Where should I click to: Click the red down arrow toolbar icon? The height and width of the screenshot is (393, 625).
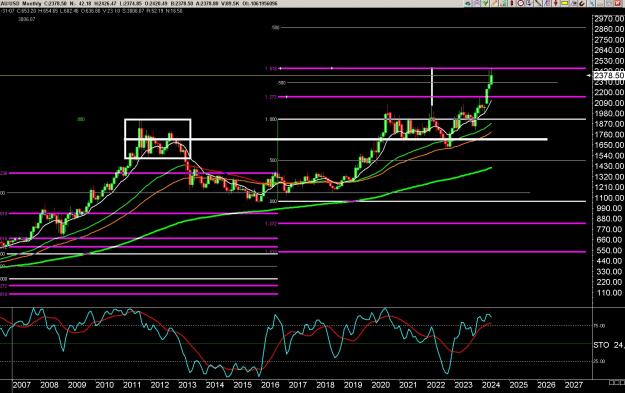(556, 3)
